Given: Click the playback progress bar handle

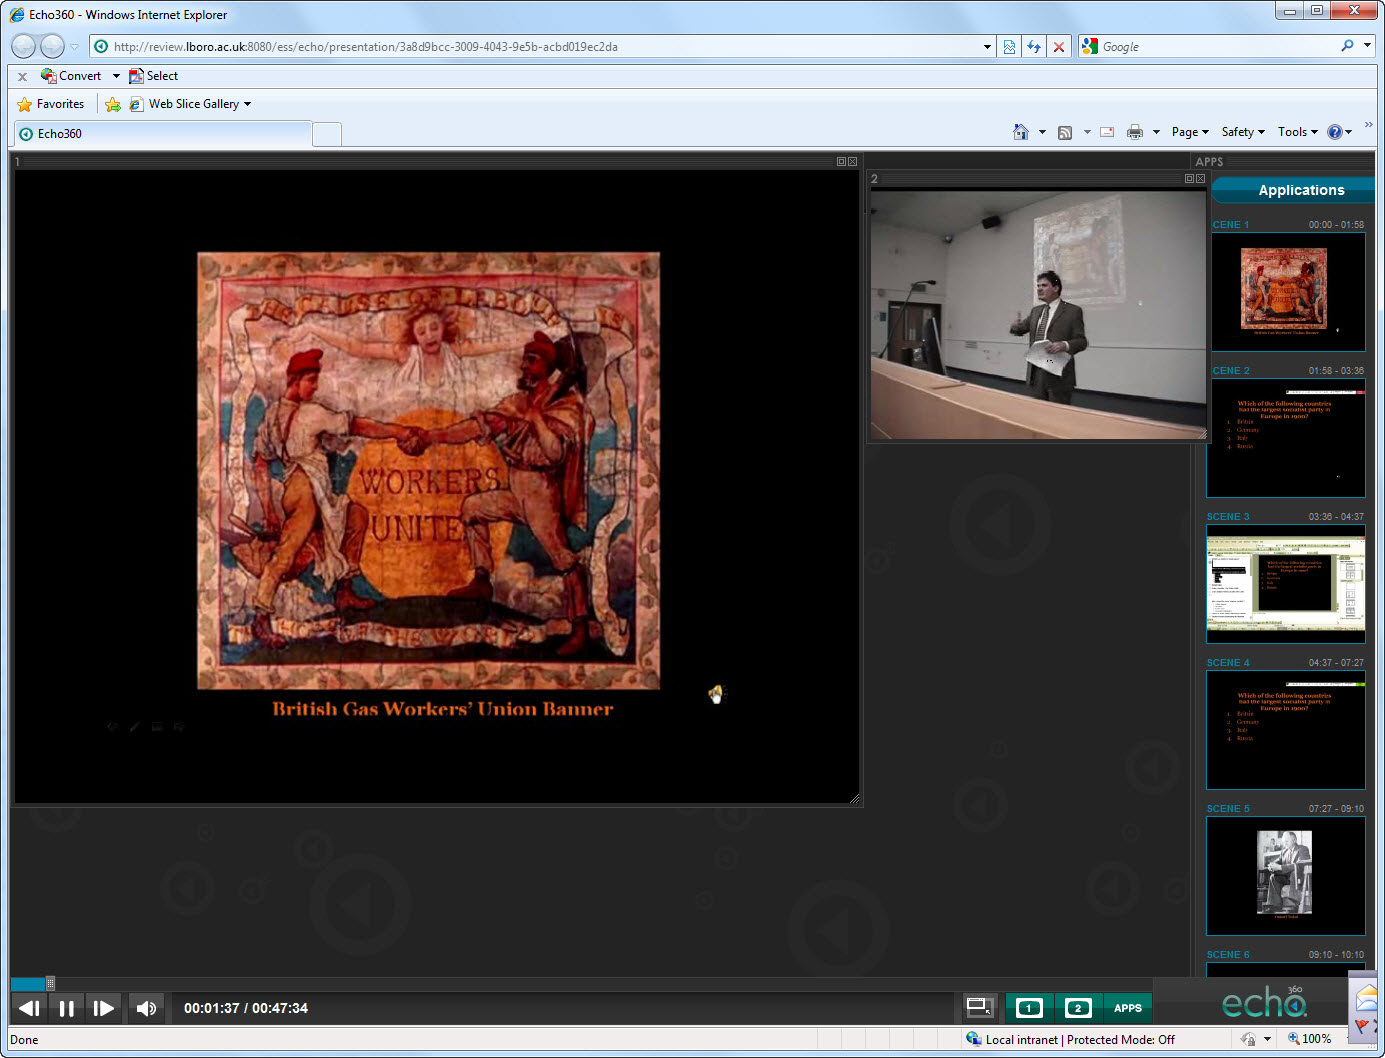Looking at the screenshot, I should 50,983.
